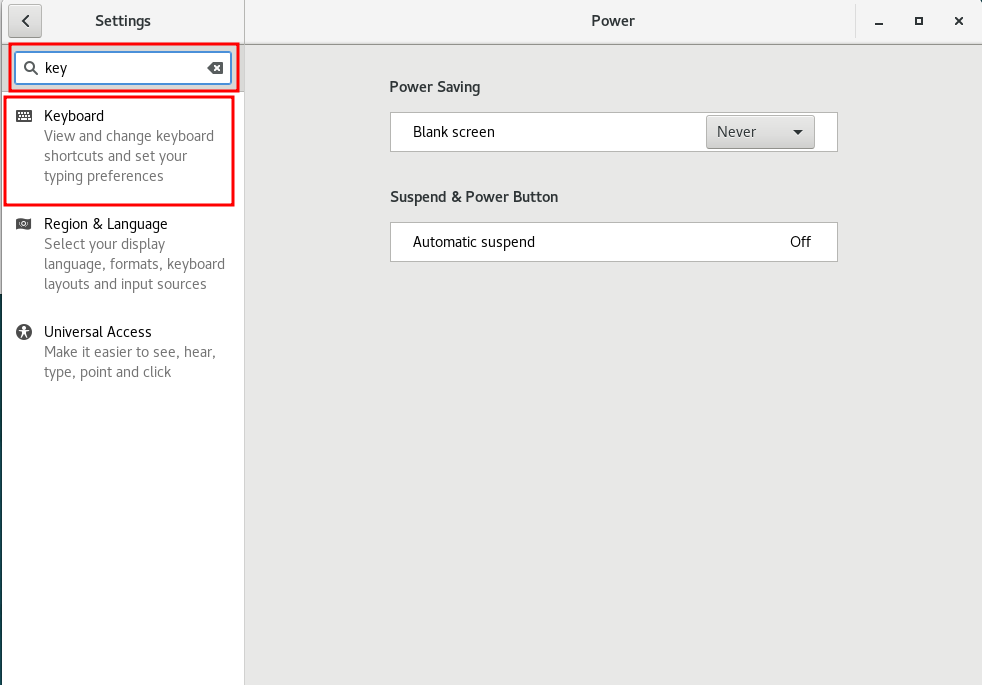Click the 'Power Saving' heading

tap(435, 87)
